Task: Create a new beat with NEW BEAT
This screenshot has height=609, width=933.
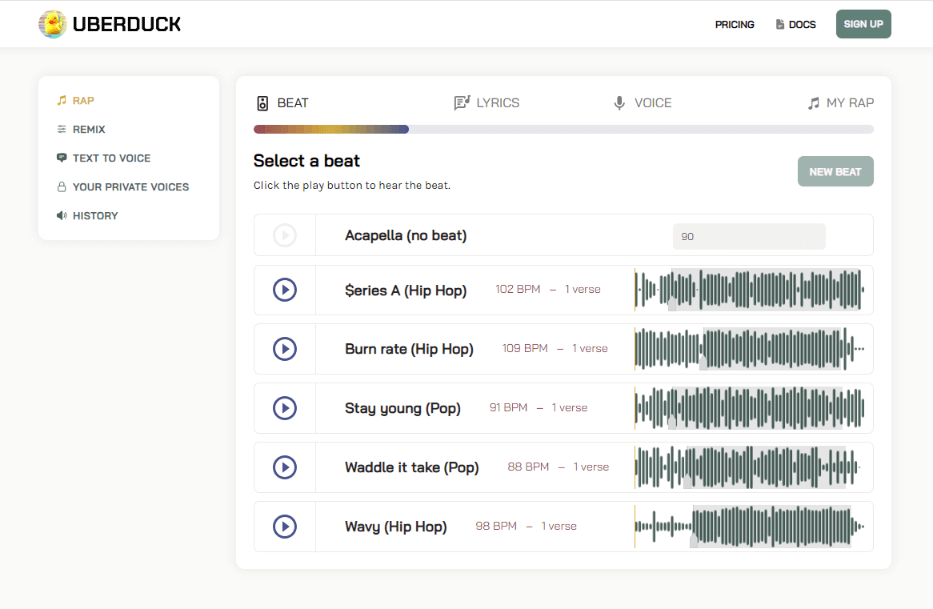Action: click(835, 171)
